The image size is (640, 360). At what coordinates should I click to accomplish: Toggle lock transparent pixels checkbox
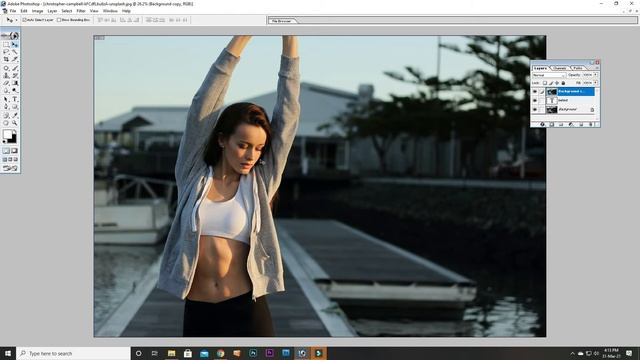(545, 83)
